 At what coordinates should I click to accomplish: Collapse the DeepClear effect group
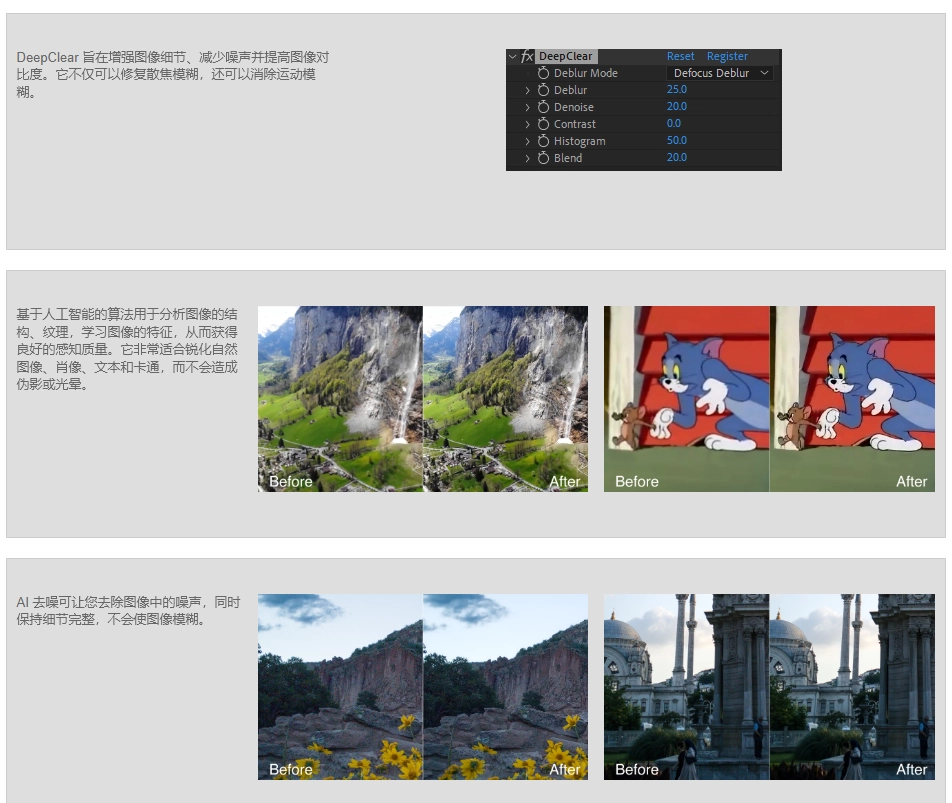click(513, 57)
